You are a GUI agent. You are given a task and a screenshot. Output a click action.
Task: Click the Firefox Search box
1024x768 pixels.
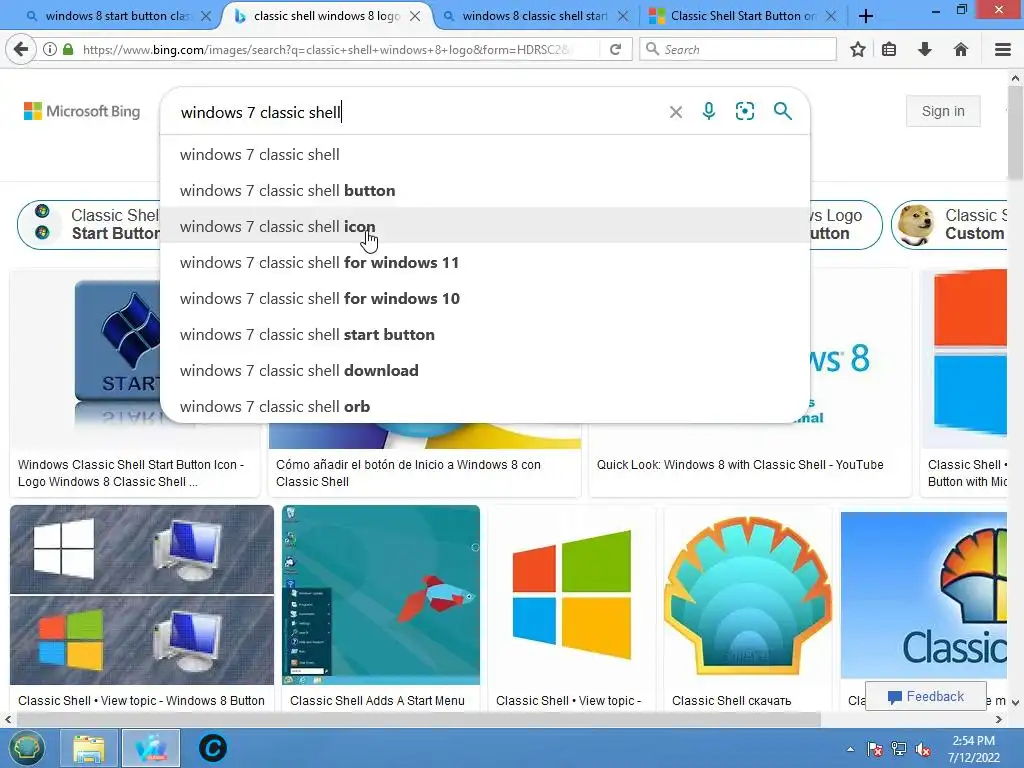coord(738,49)
